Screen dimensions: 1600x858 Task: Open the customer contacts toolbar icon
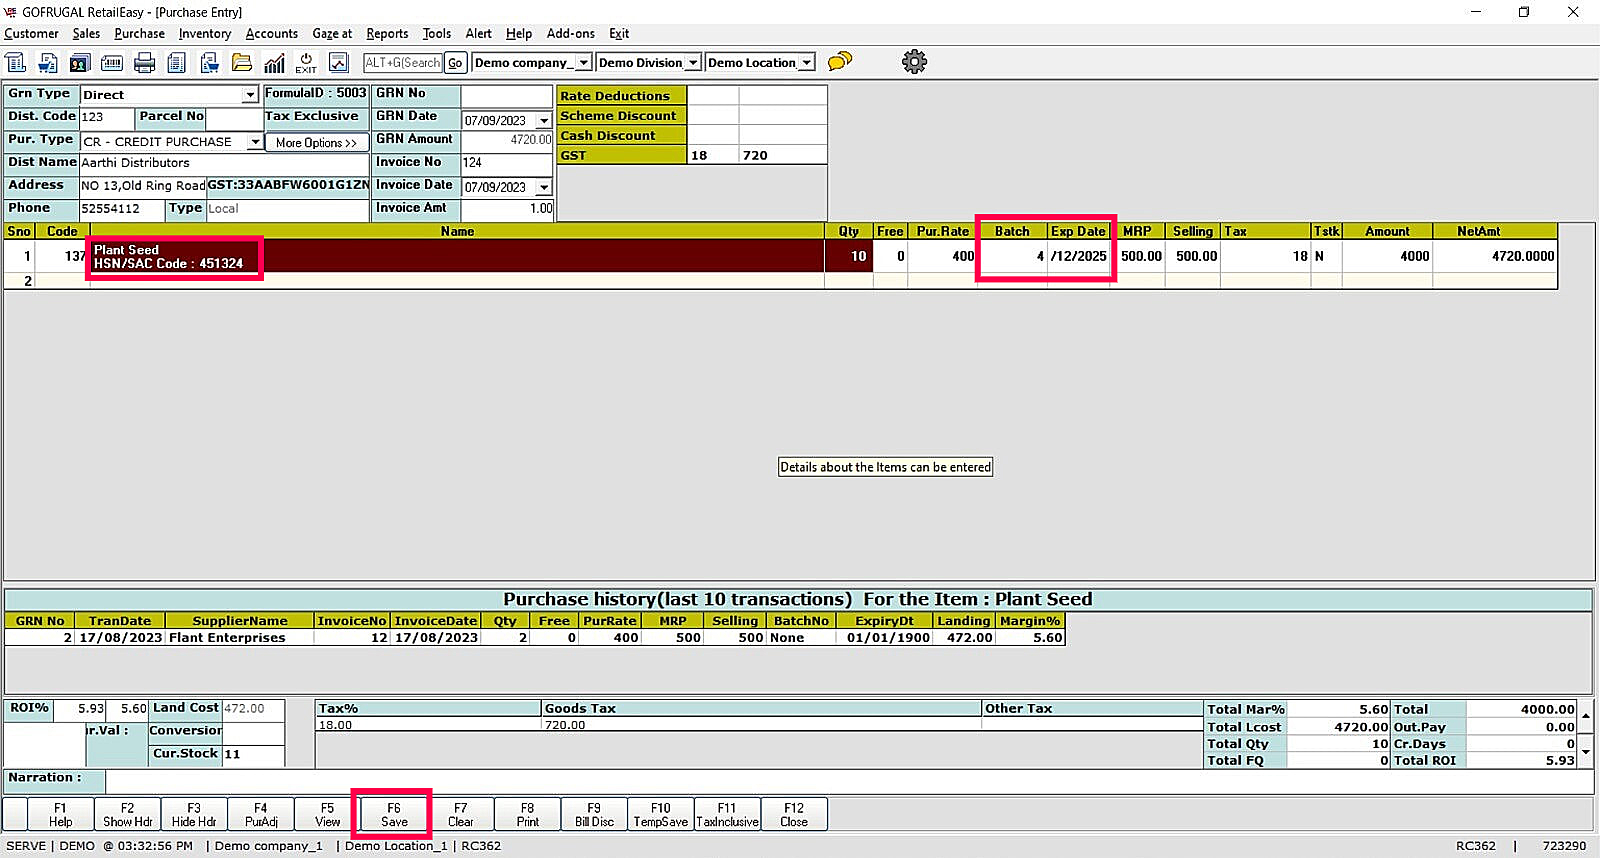coord(80,63)
